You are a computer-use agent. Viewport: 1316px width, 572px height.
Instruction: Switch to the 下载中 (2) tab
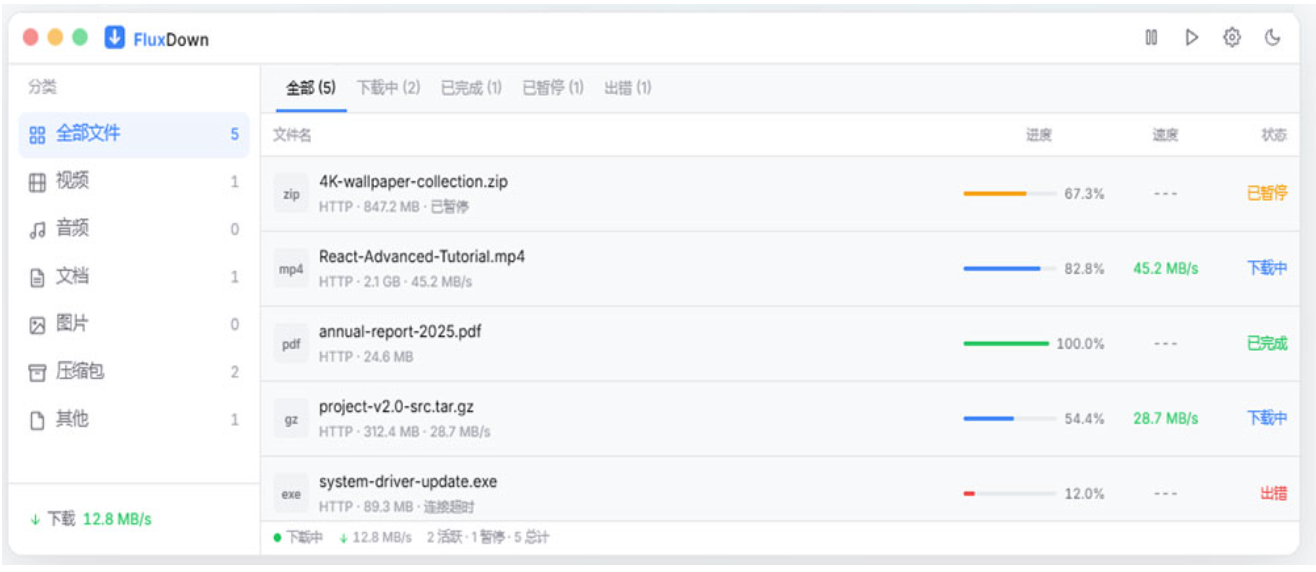(x=388, y=88)
